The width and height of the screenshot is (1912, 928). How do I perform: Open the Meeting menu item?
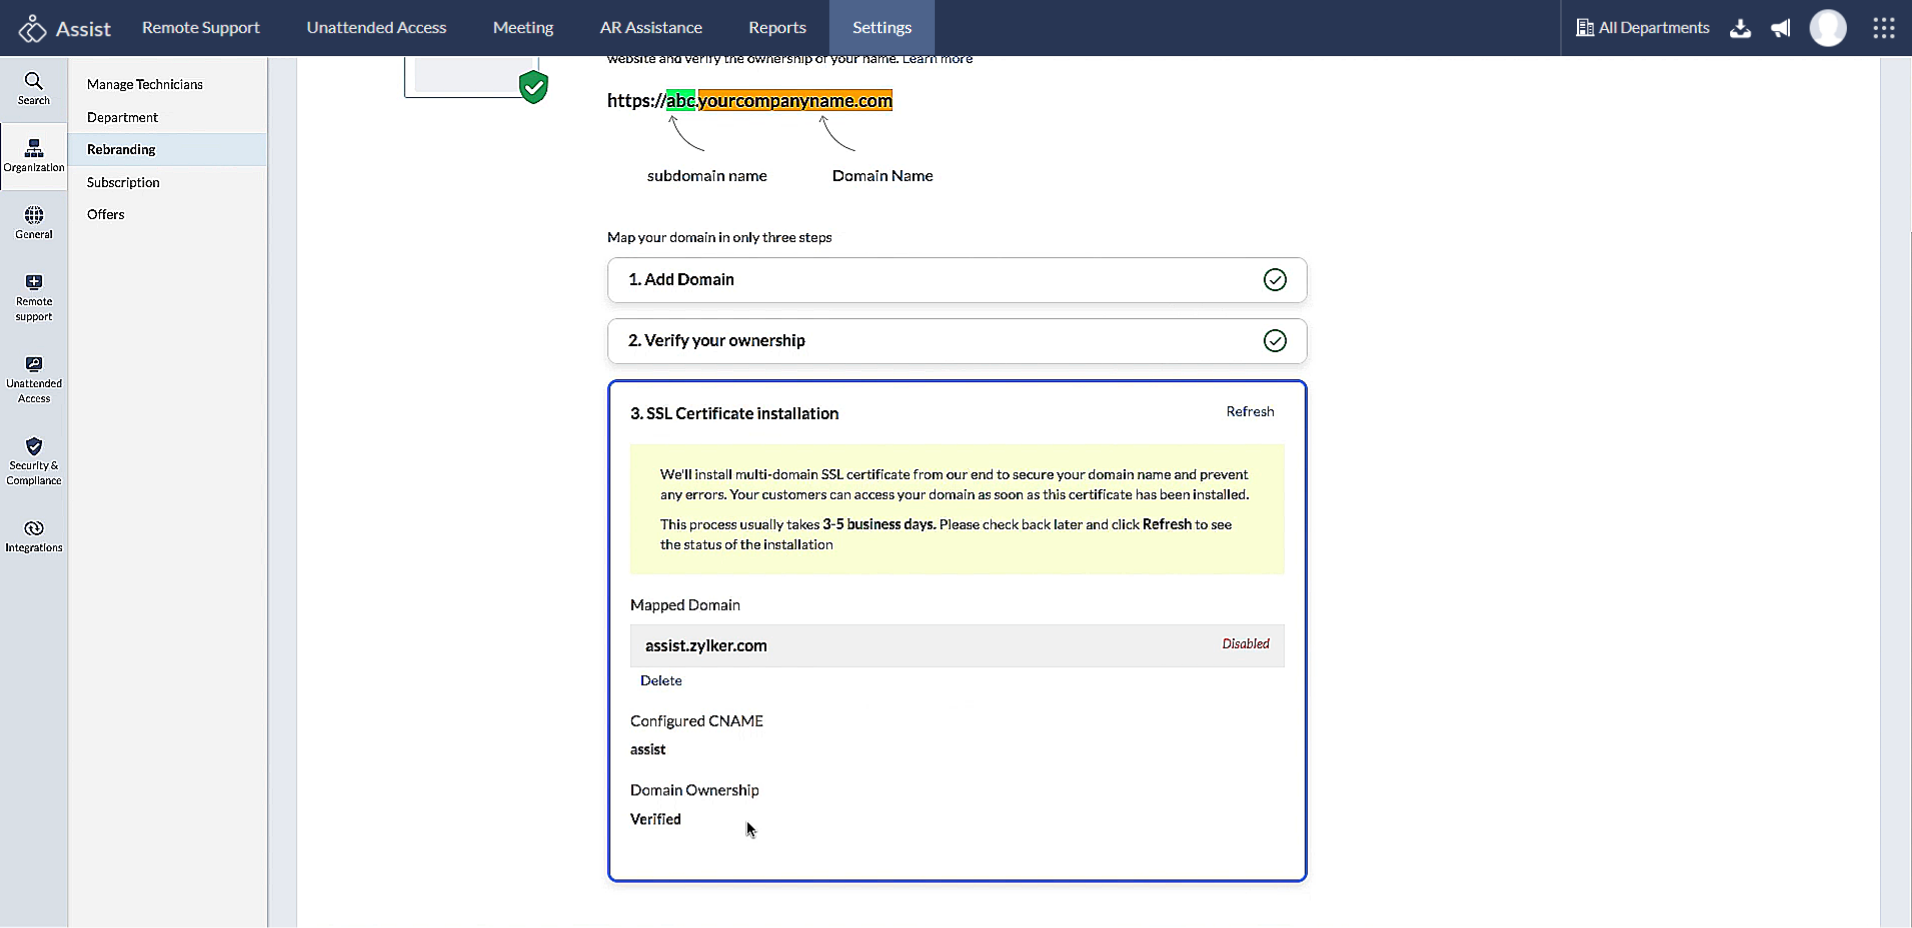522,27
